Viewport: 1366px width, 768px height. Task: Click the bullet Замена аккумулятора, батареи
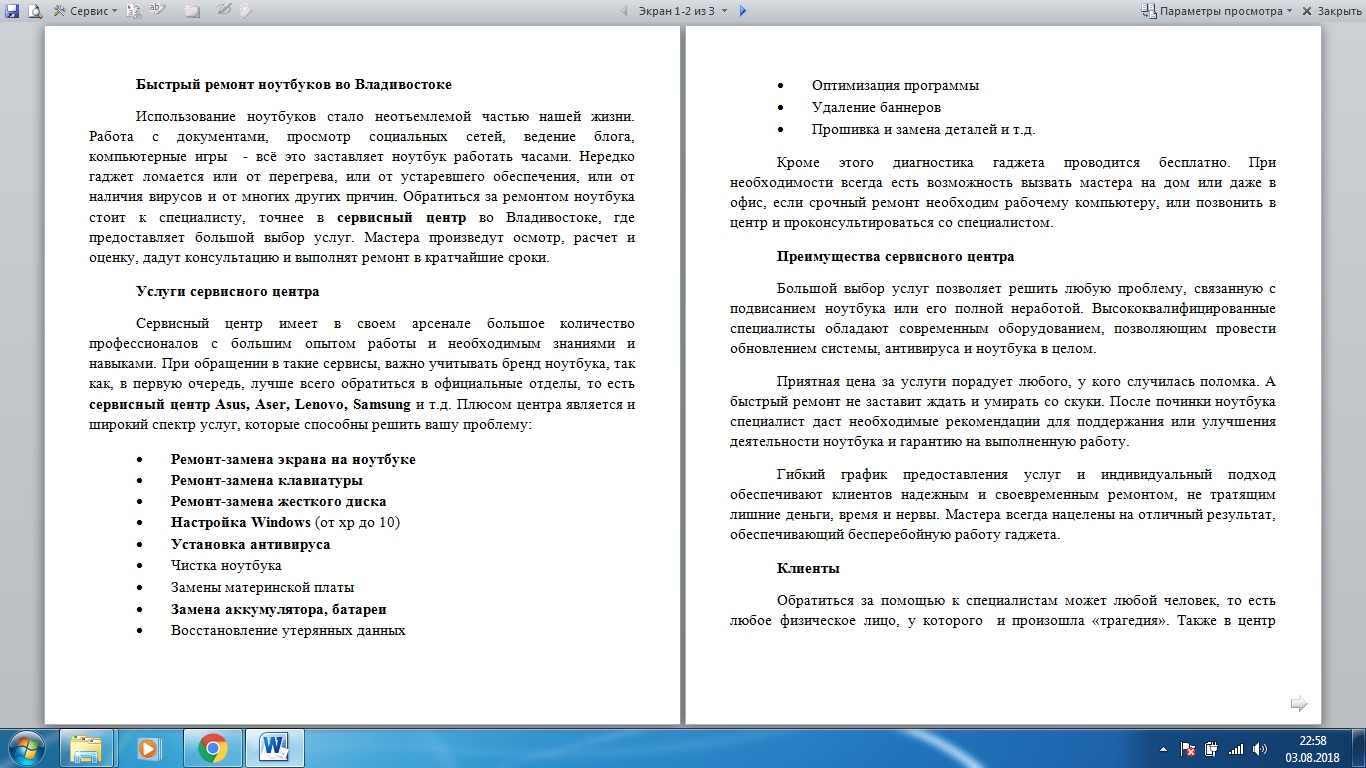click(279, 609)
